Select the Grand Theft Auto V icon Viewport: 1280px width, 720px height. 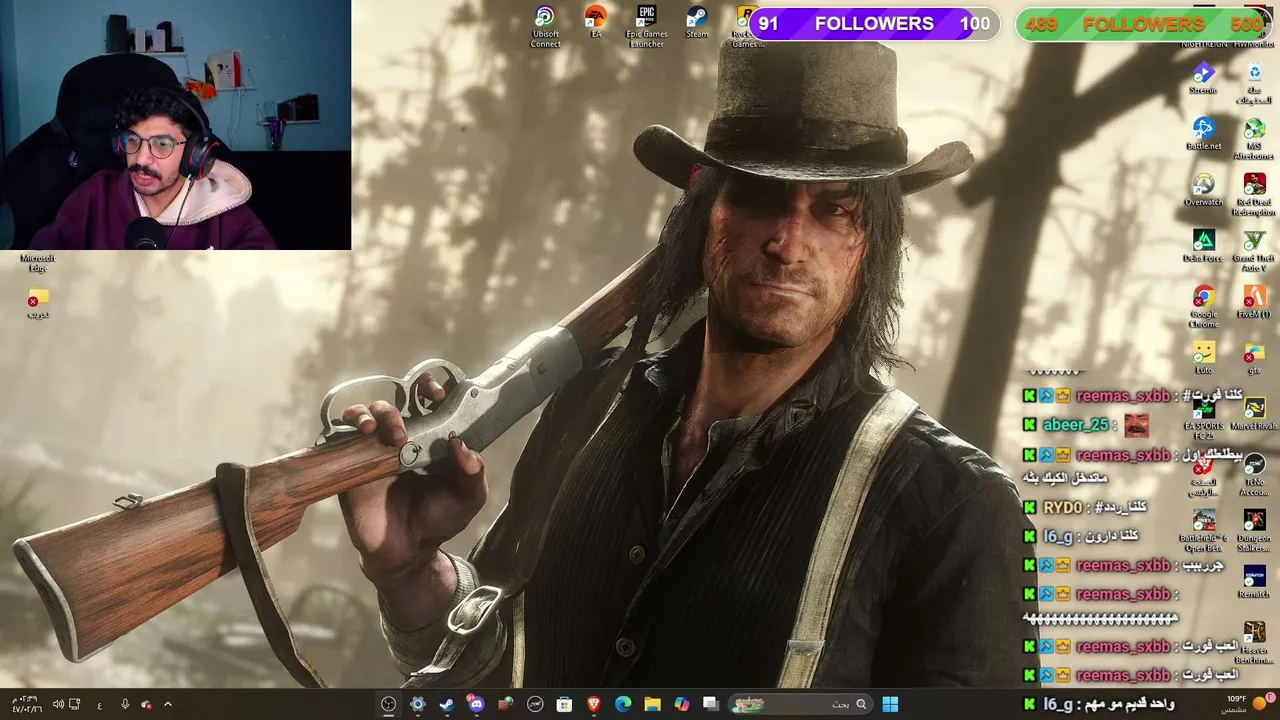point(1254,250)
